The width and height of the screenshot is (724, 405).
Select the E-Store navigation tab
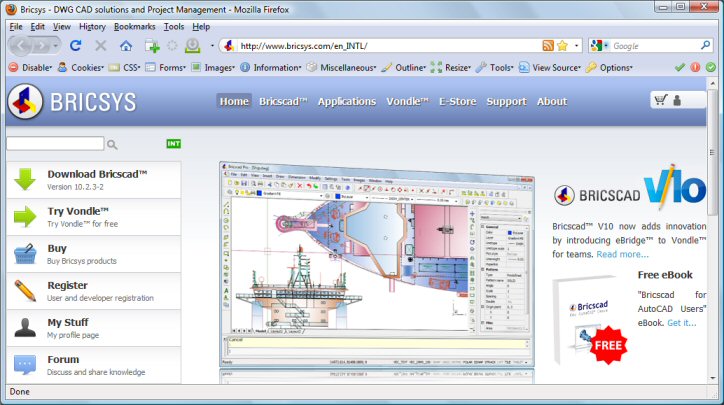[x=458, y=101]
